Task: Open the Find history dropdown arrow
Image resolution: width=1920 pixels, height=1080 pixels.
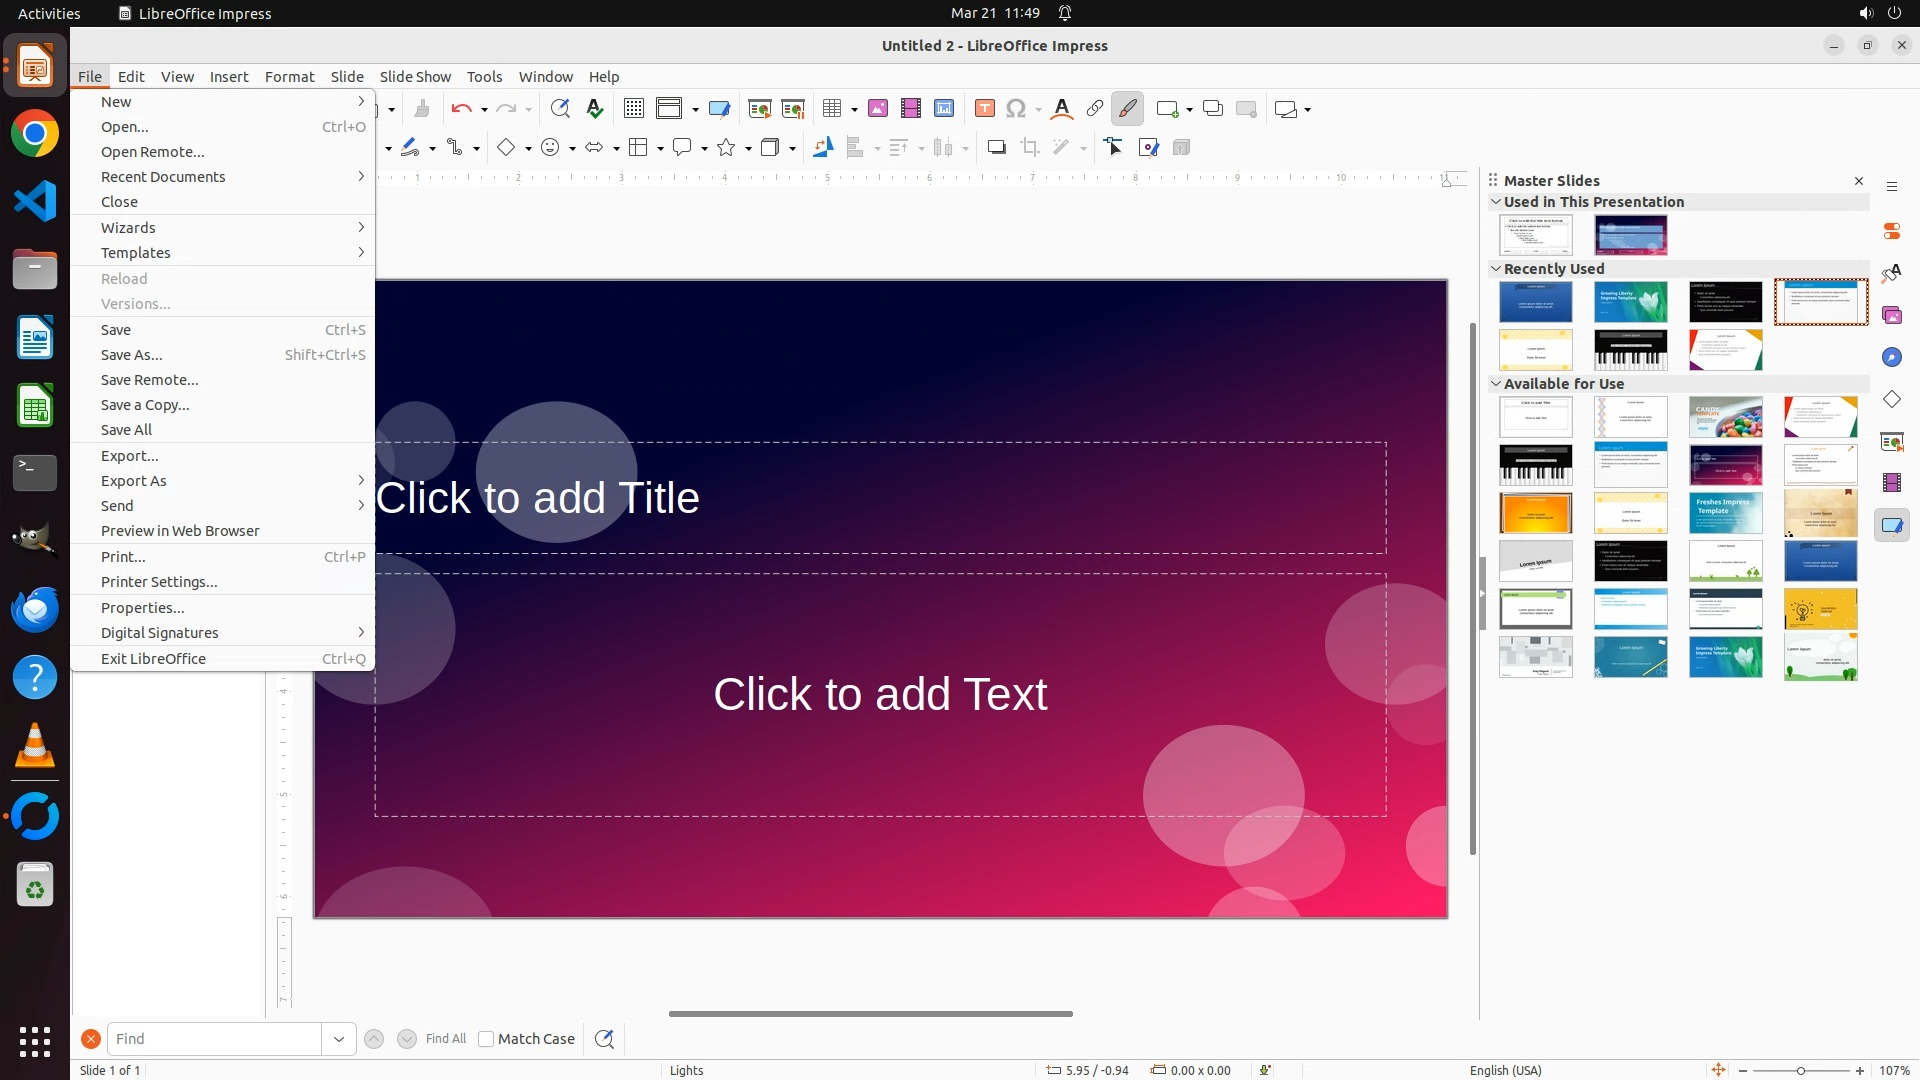Action: pos(339,1039)
